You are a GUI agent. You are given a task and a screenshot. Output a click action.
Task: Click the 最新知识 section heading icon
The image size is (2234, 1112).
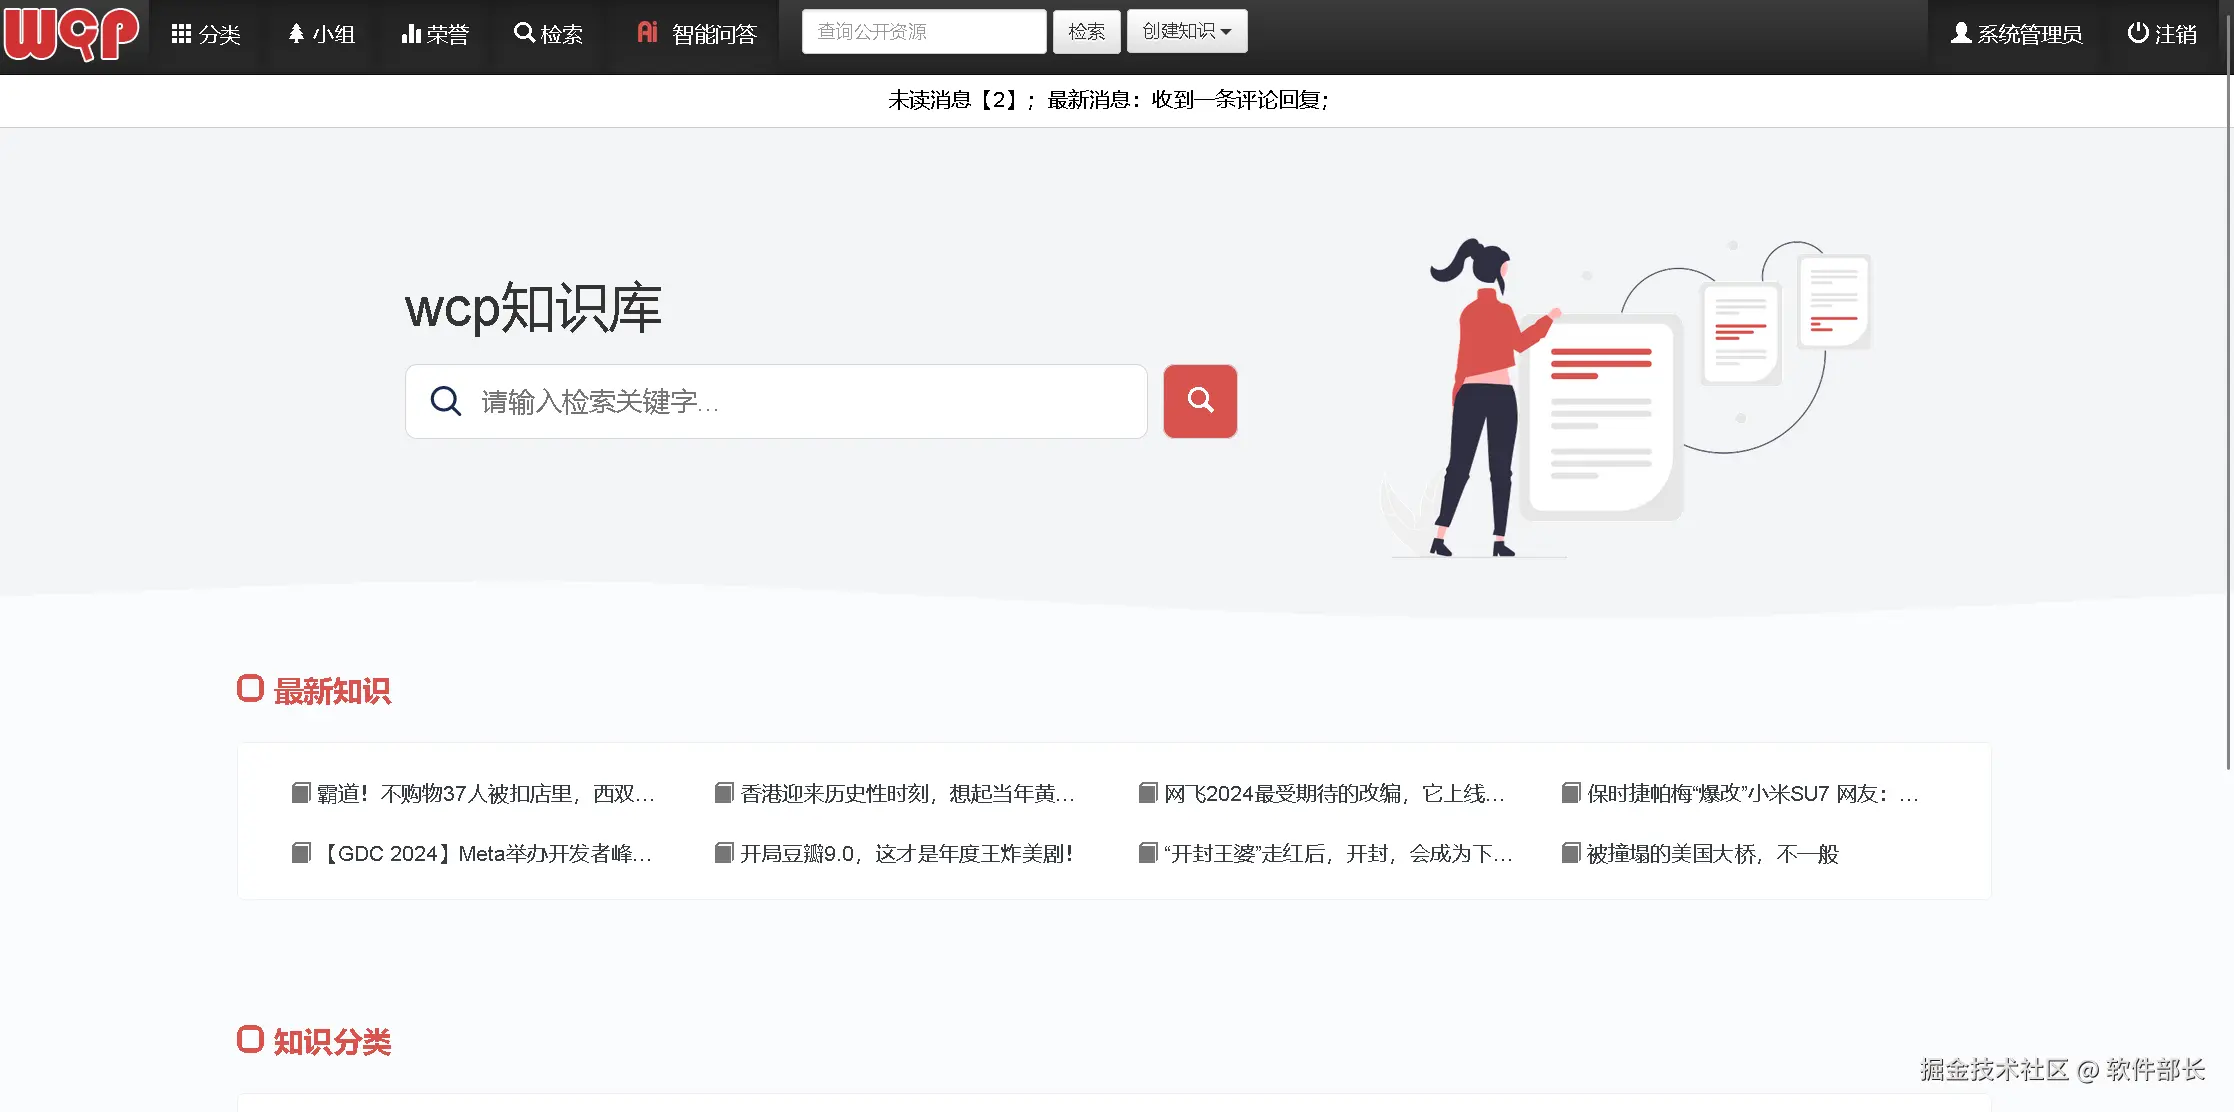tap(250, 689)
